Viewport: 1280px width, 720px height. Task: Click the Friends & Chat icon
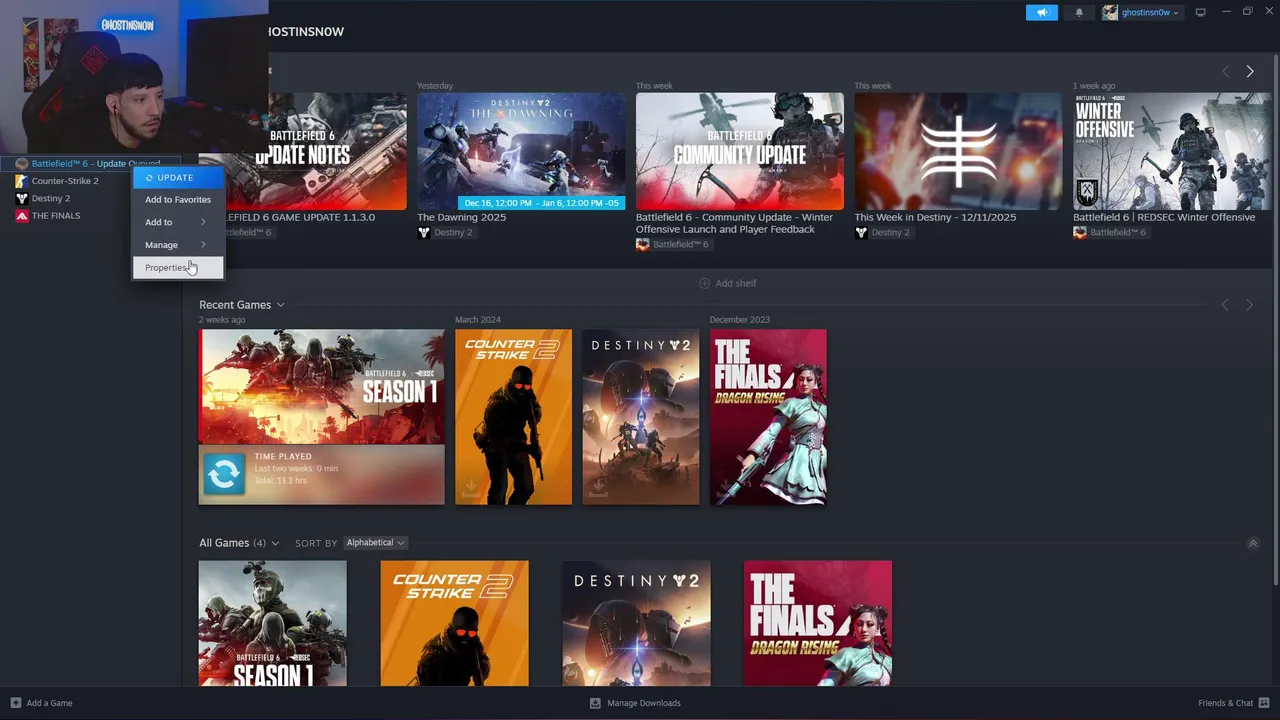(x=1264, y=703)
